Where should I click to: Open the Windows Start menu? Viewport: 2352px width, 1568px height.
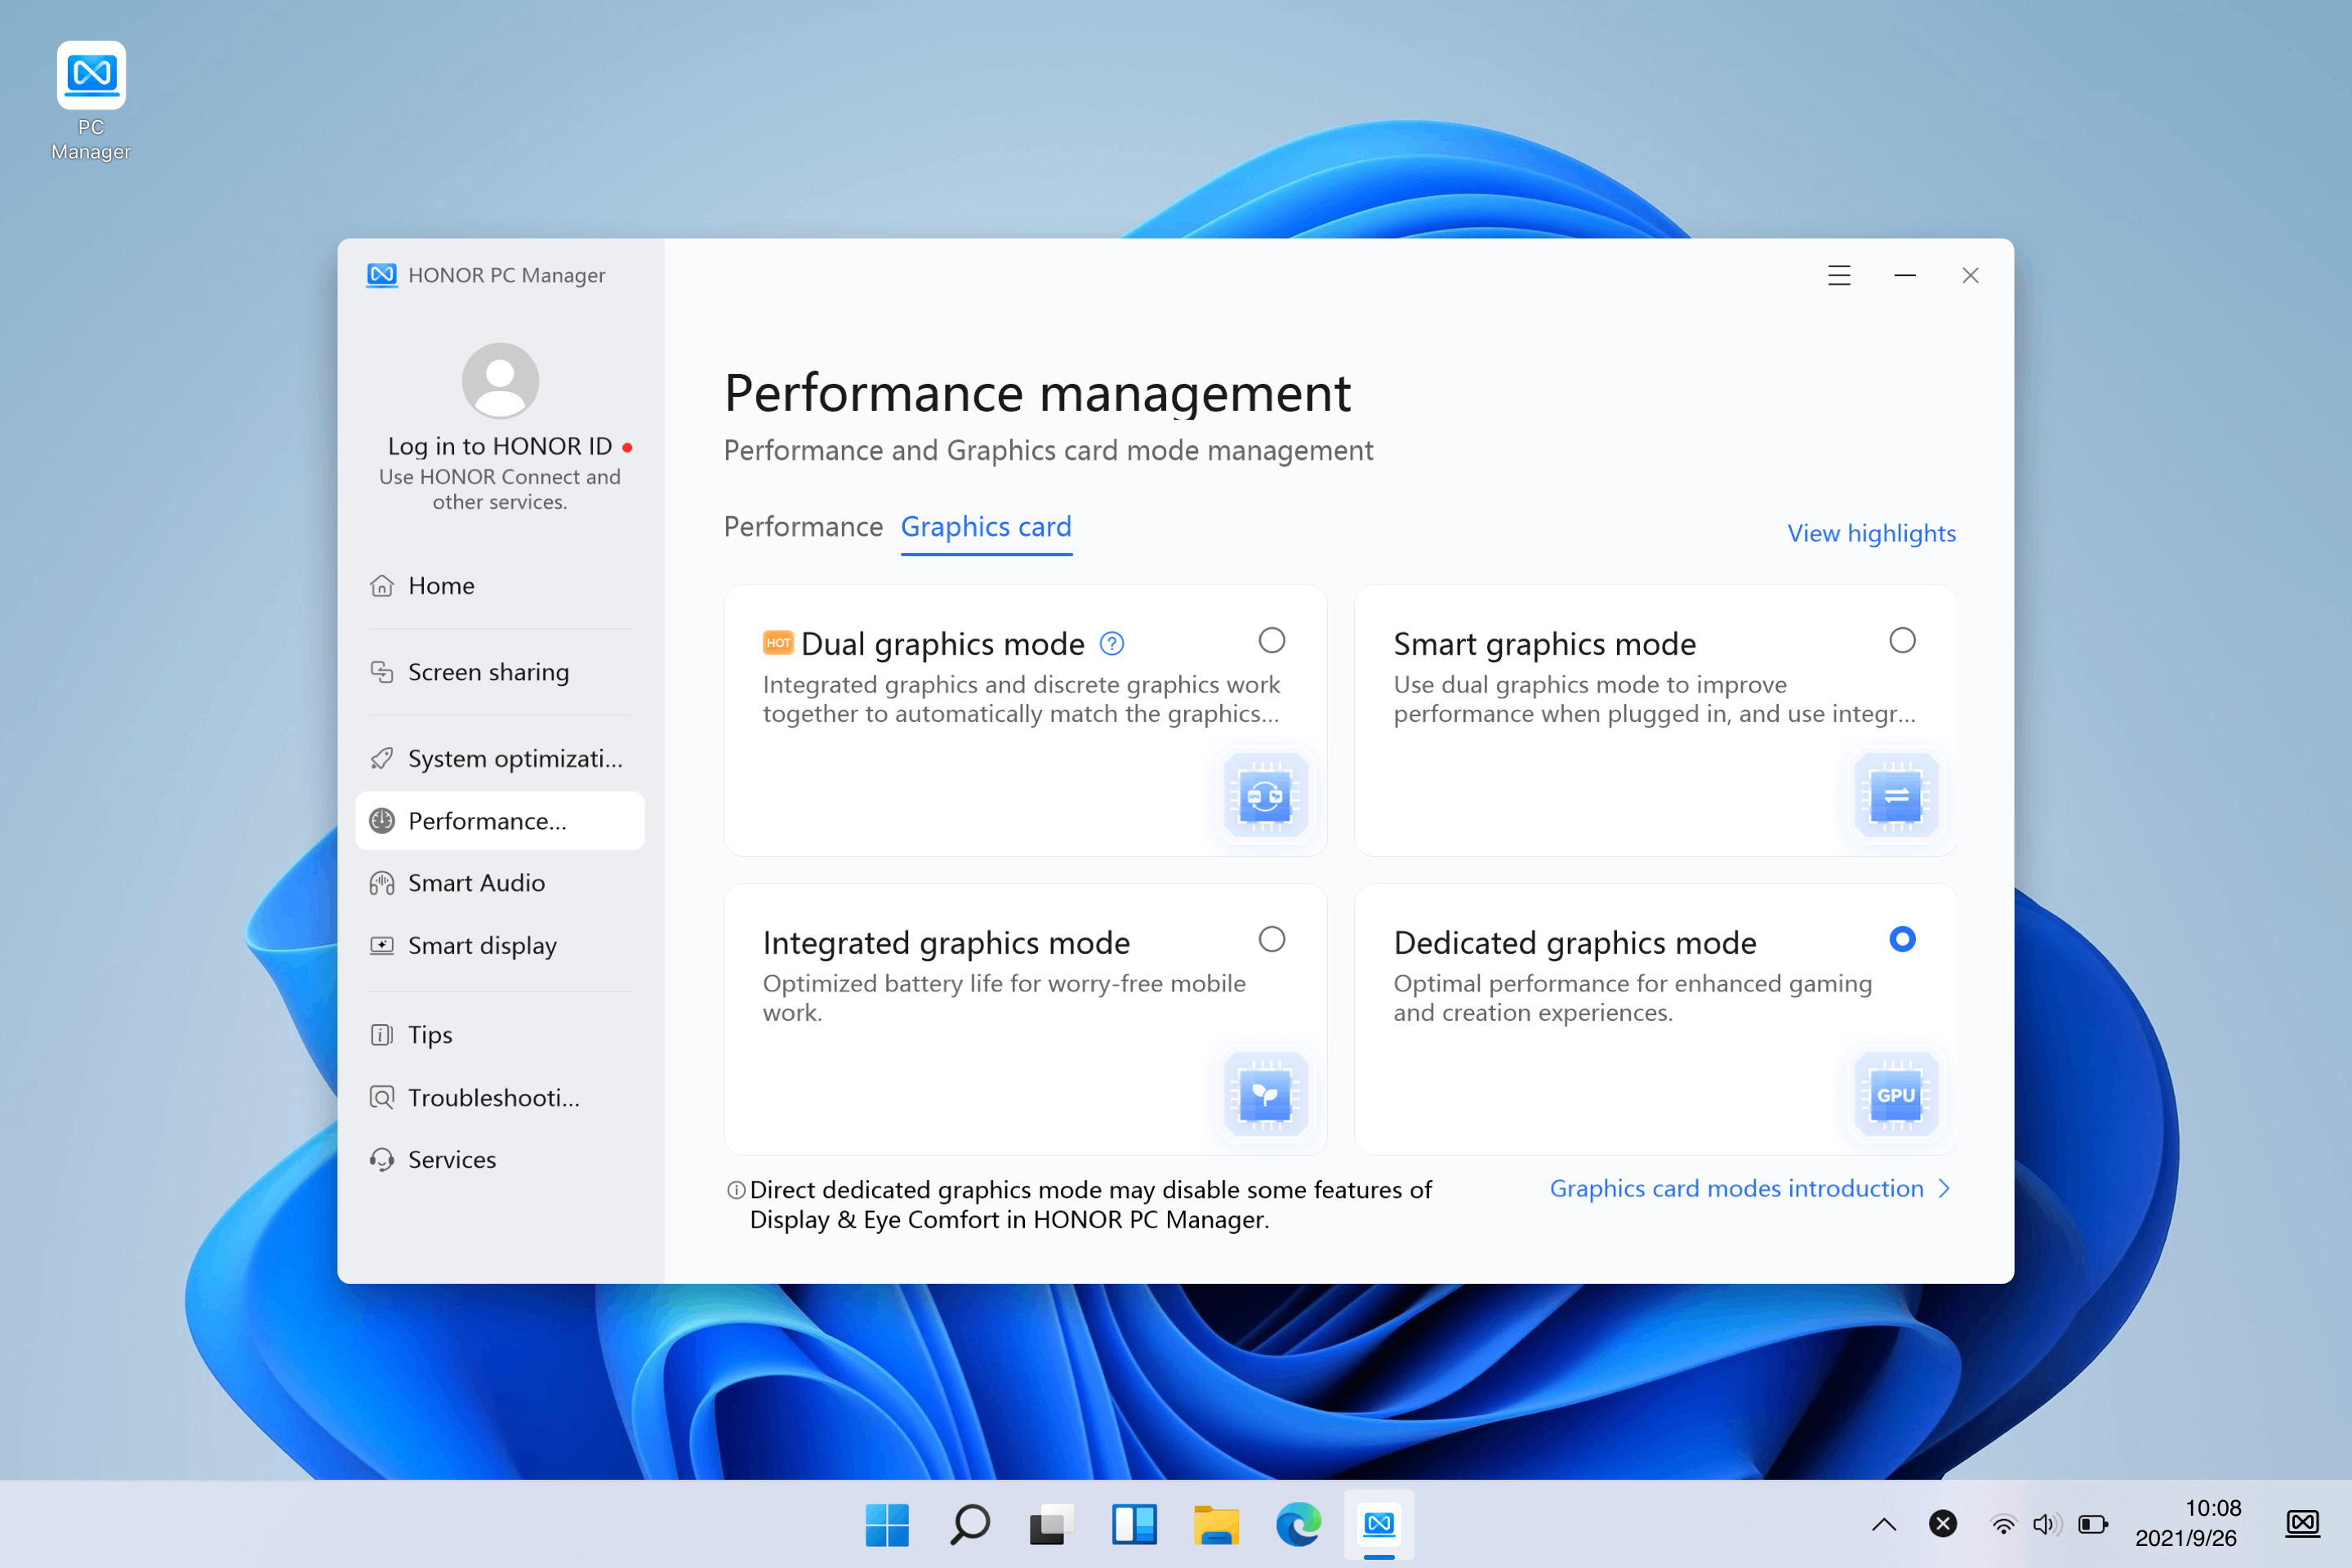[x=887, y=1524]
